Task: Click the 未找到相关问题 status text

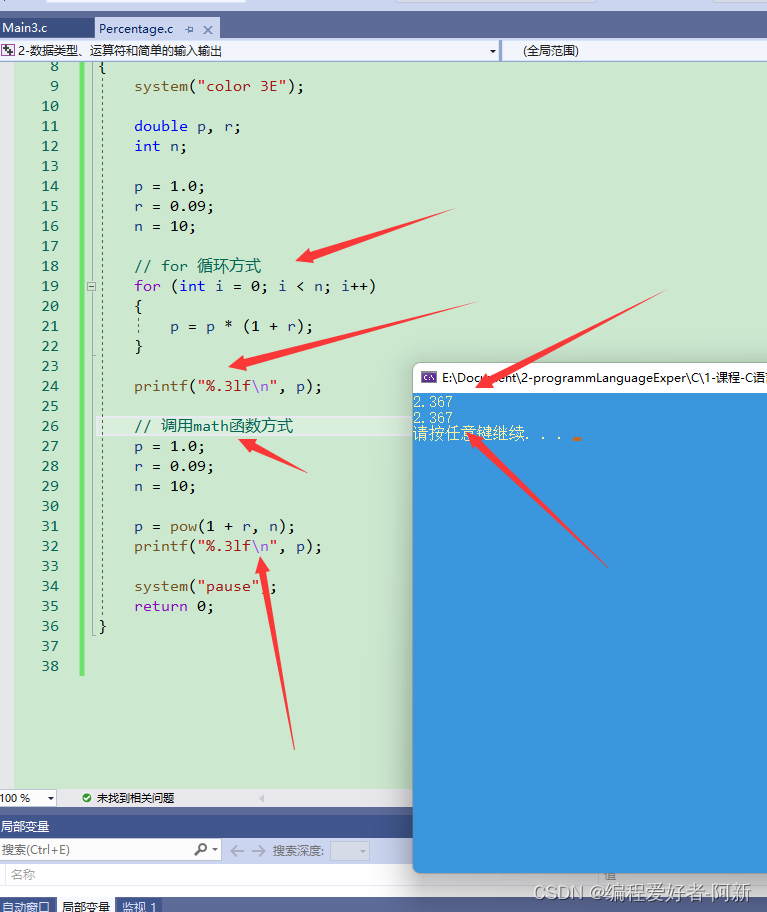Action: (x=135, y=798)
